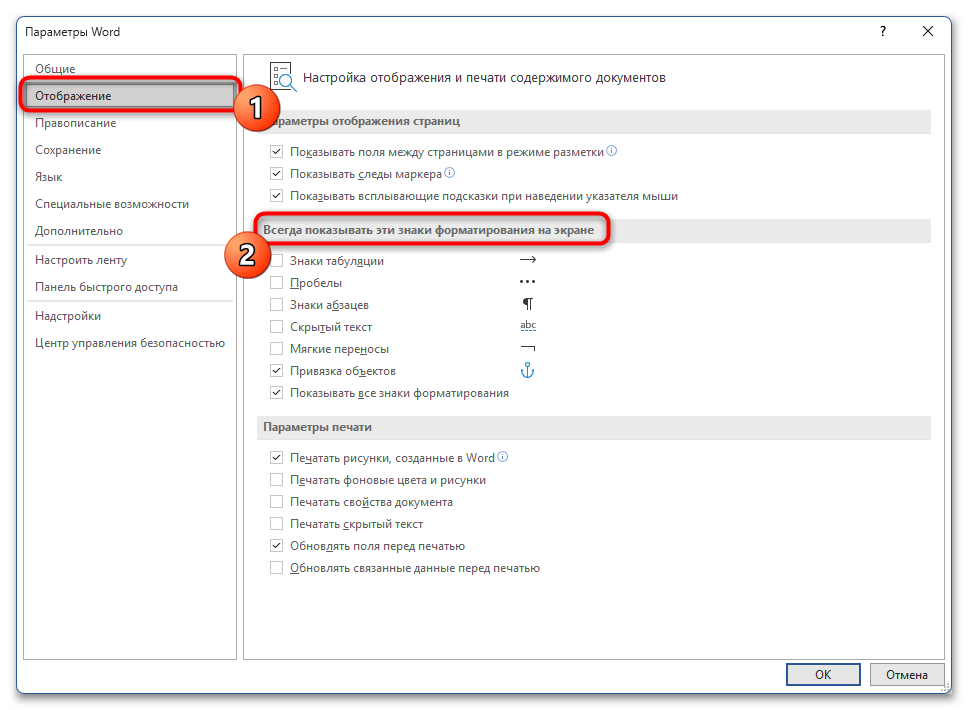Enable Знаки табуляции checkbox
Viewport: 968px width, 710px height.
click(x=277, y=261)
